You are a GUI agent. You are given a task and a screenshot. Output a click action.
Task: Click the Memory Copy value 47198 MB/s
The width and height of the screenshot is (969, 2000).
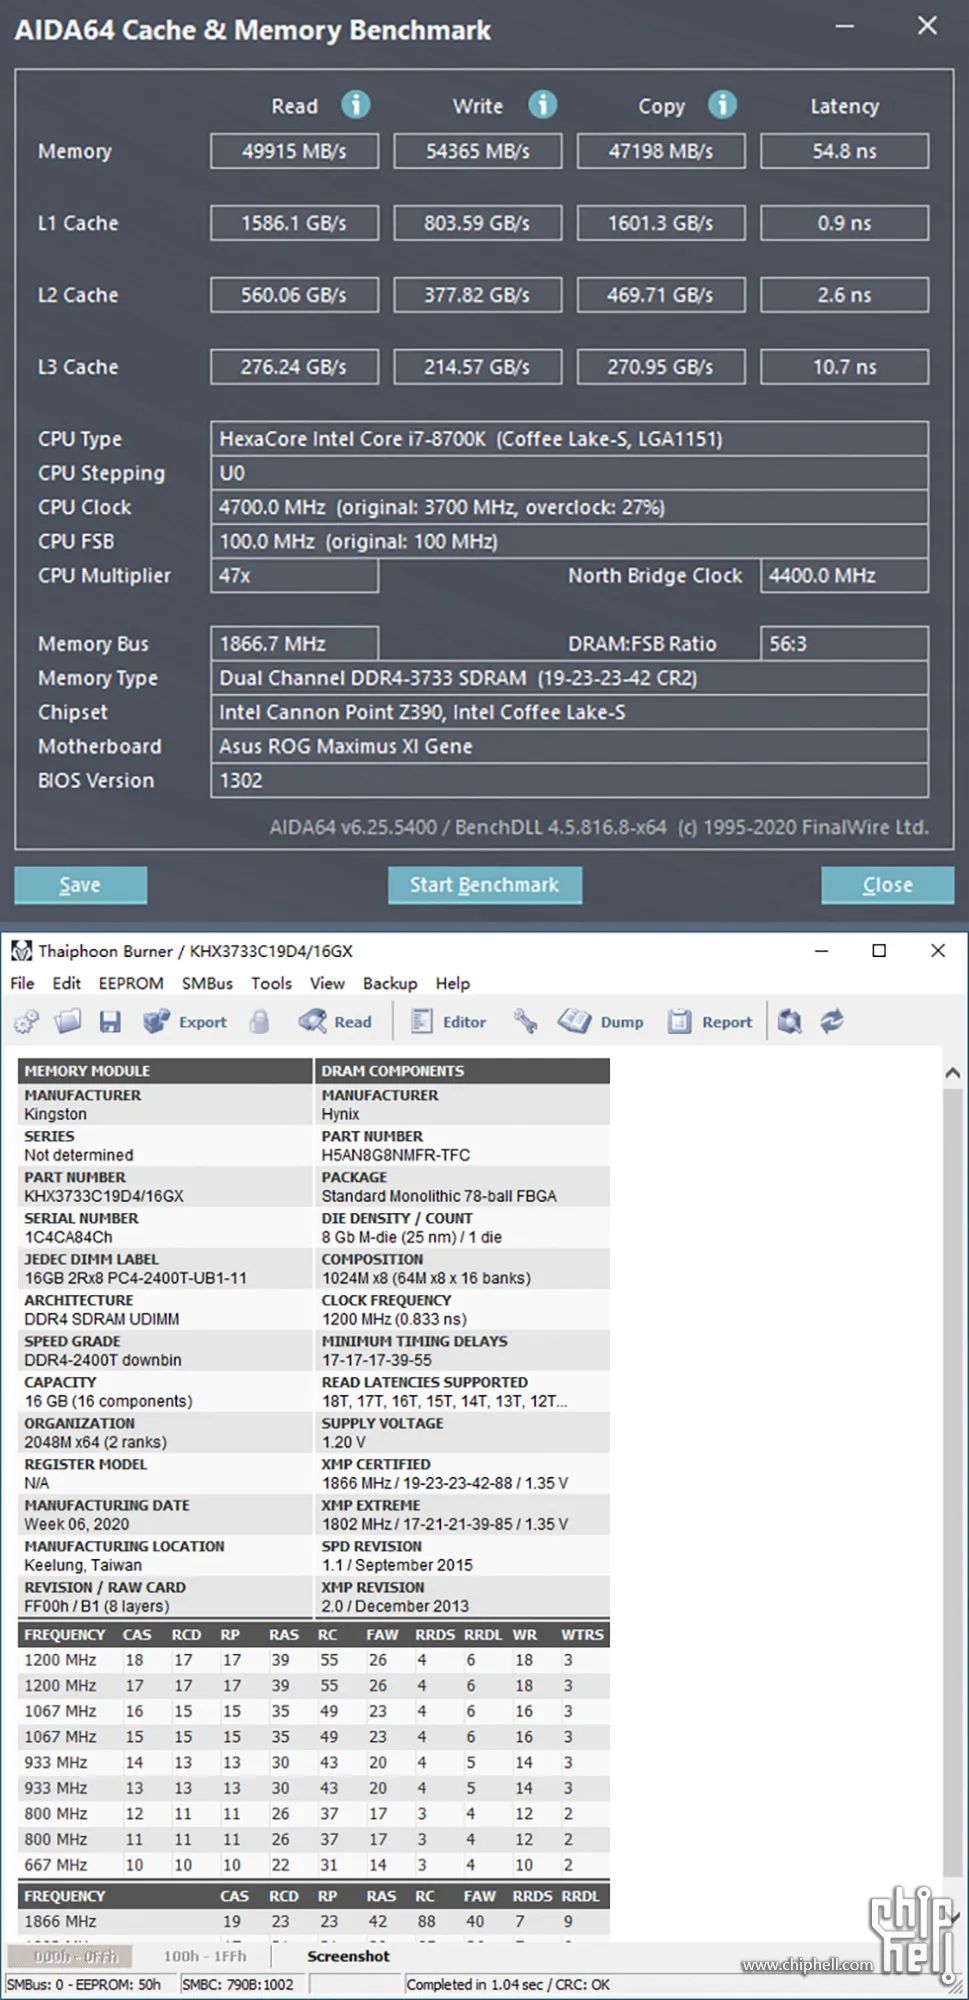[661, 151]
